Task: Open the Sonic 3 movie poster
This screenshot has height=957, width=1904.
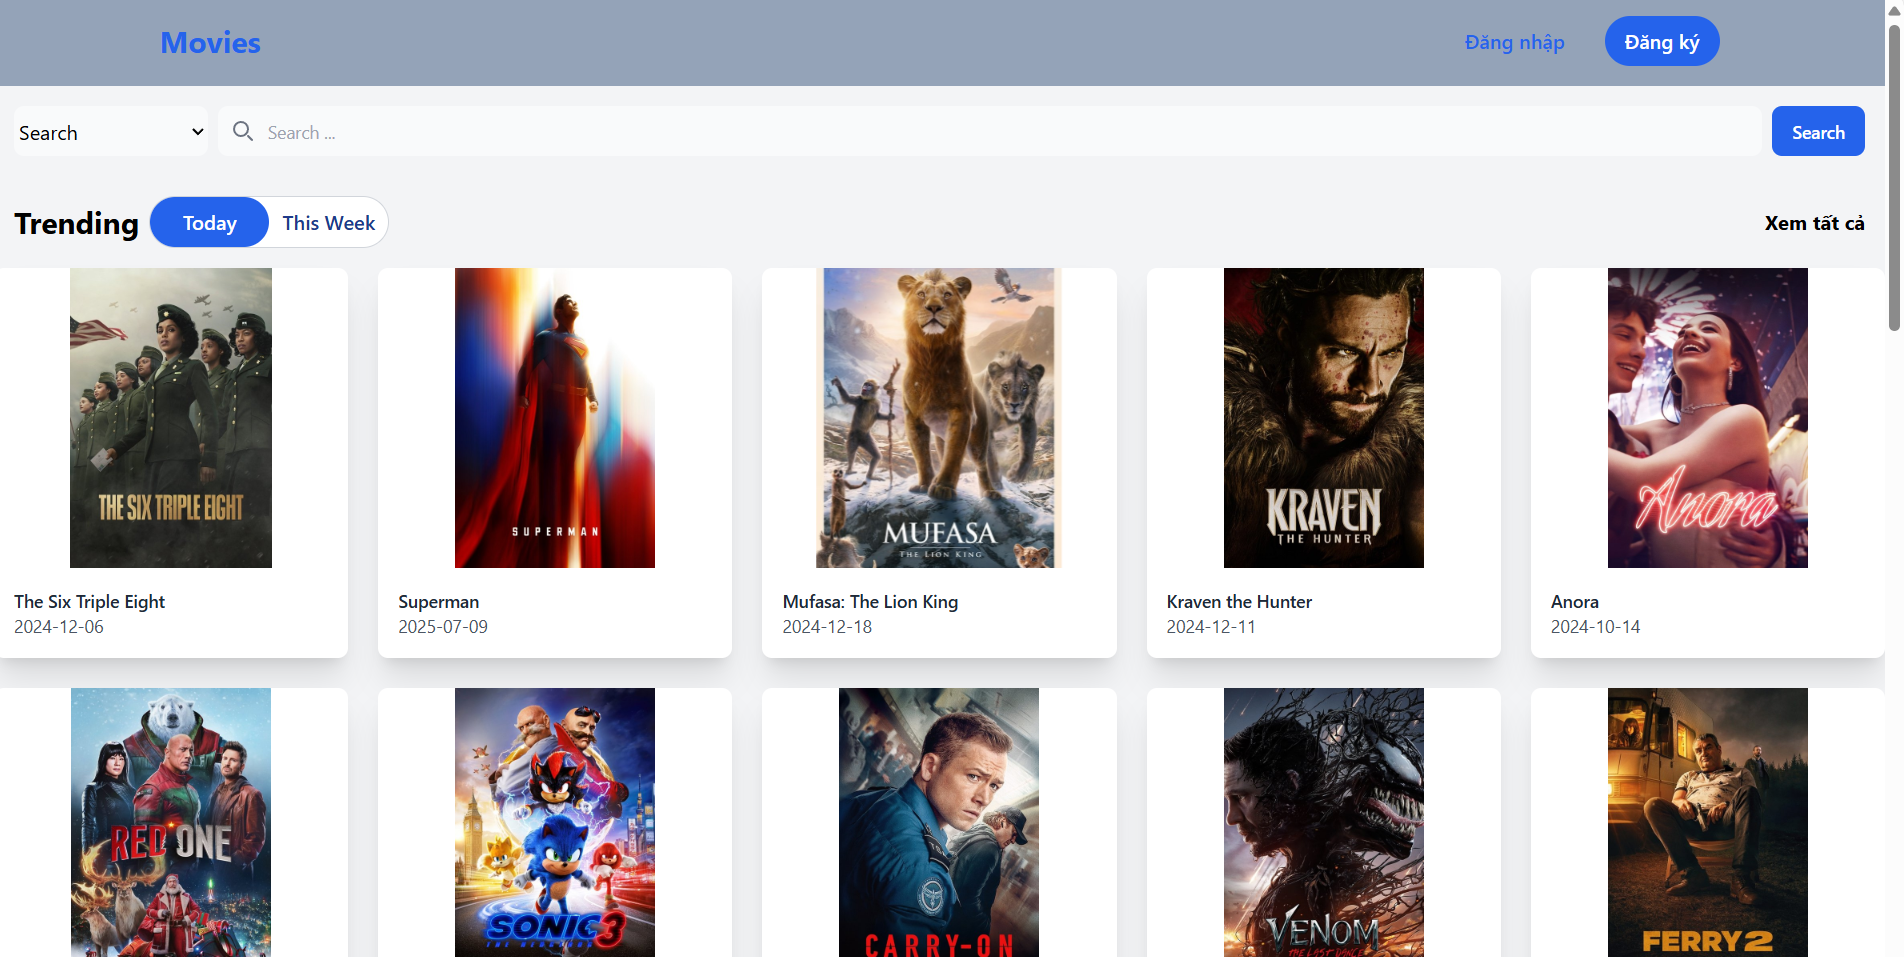Action: pyautogui.click(x=554, y=822)
